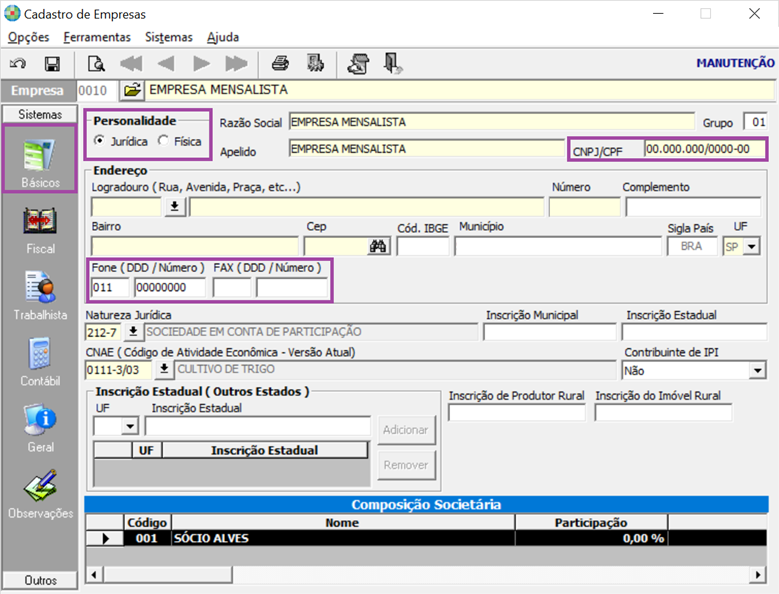Click the save floppy disk icon
The image size is (779, 594).
[x=52, y=64]
